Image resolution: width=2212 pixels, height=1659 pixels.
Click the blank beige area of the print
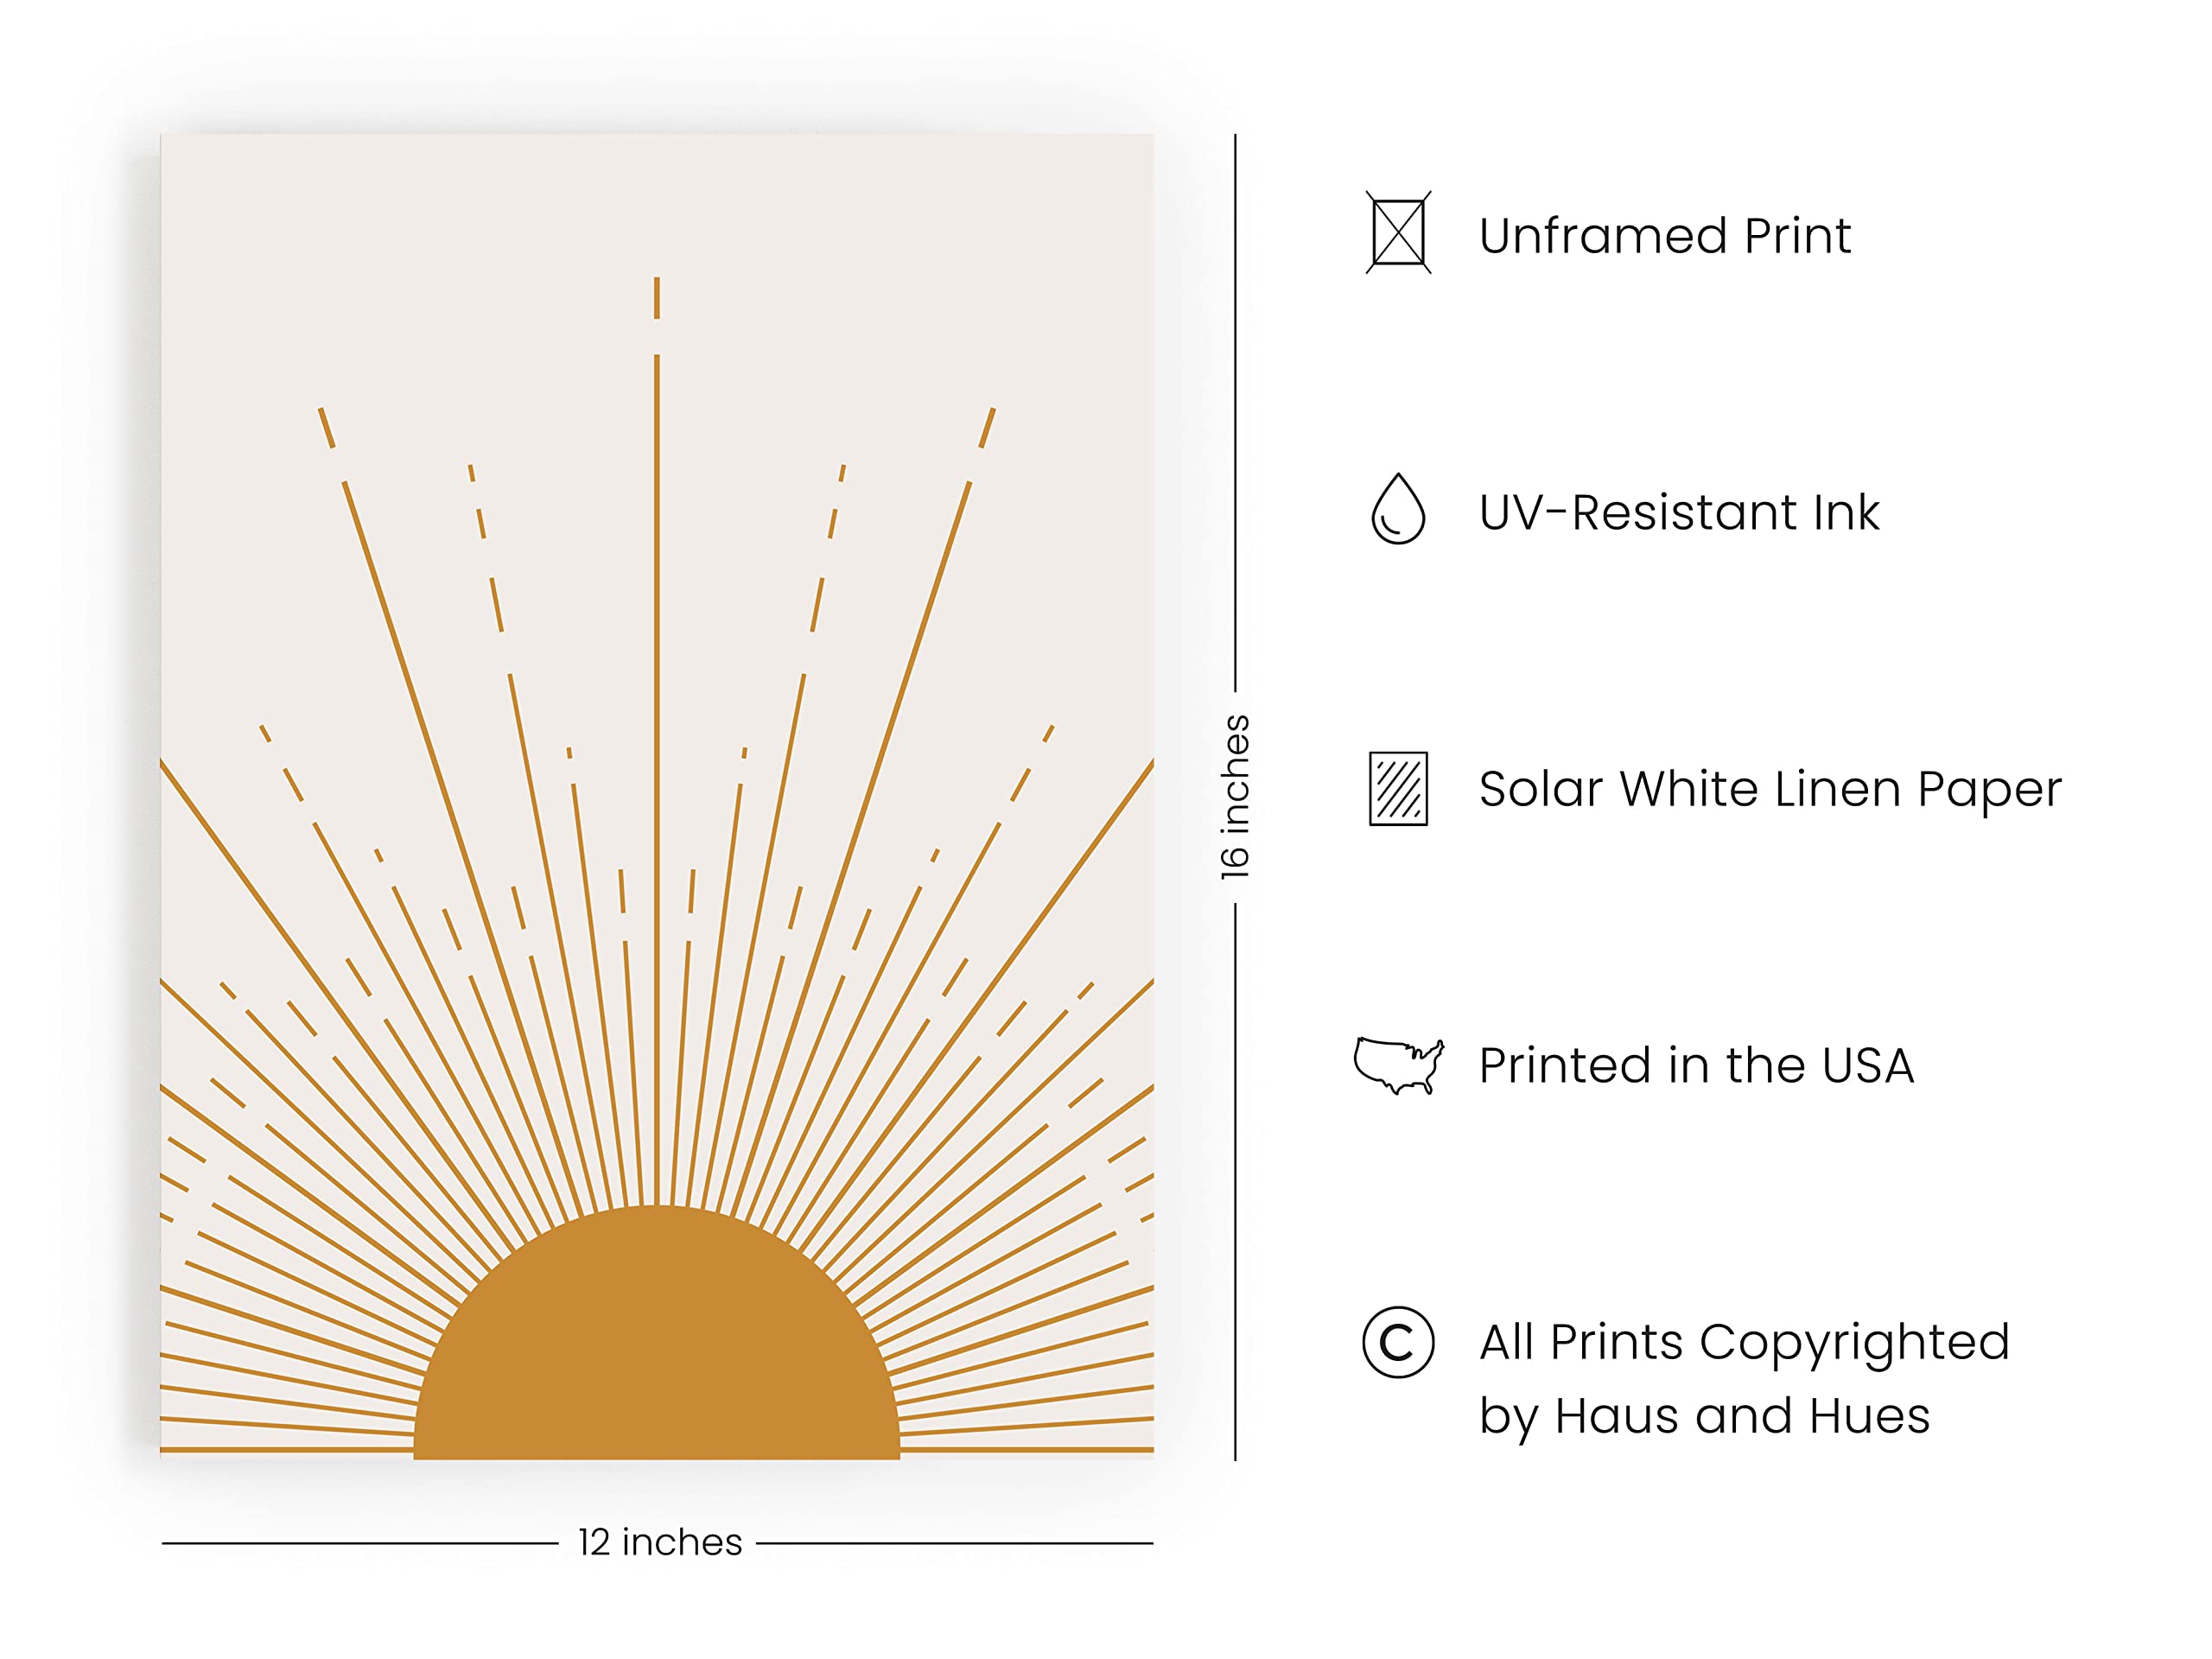click(x=400, y=250)
